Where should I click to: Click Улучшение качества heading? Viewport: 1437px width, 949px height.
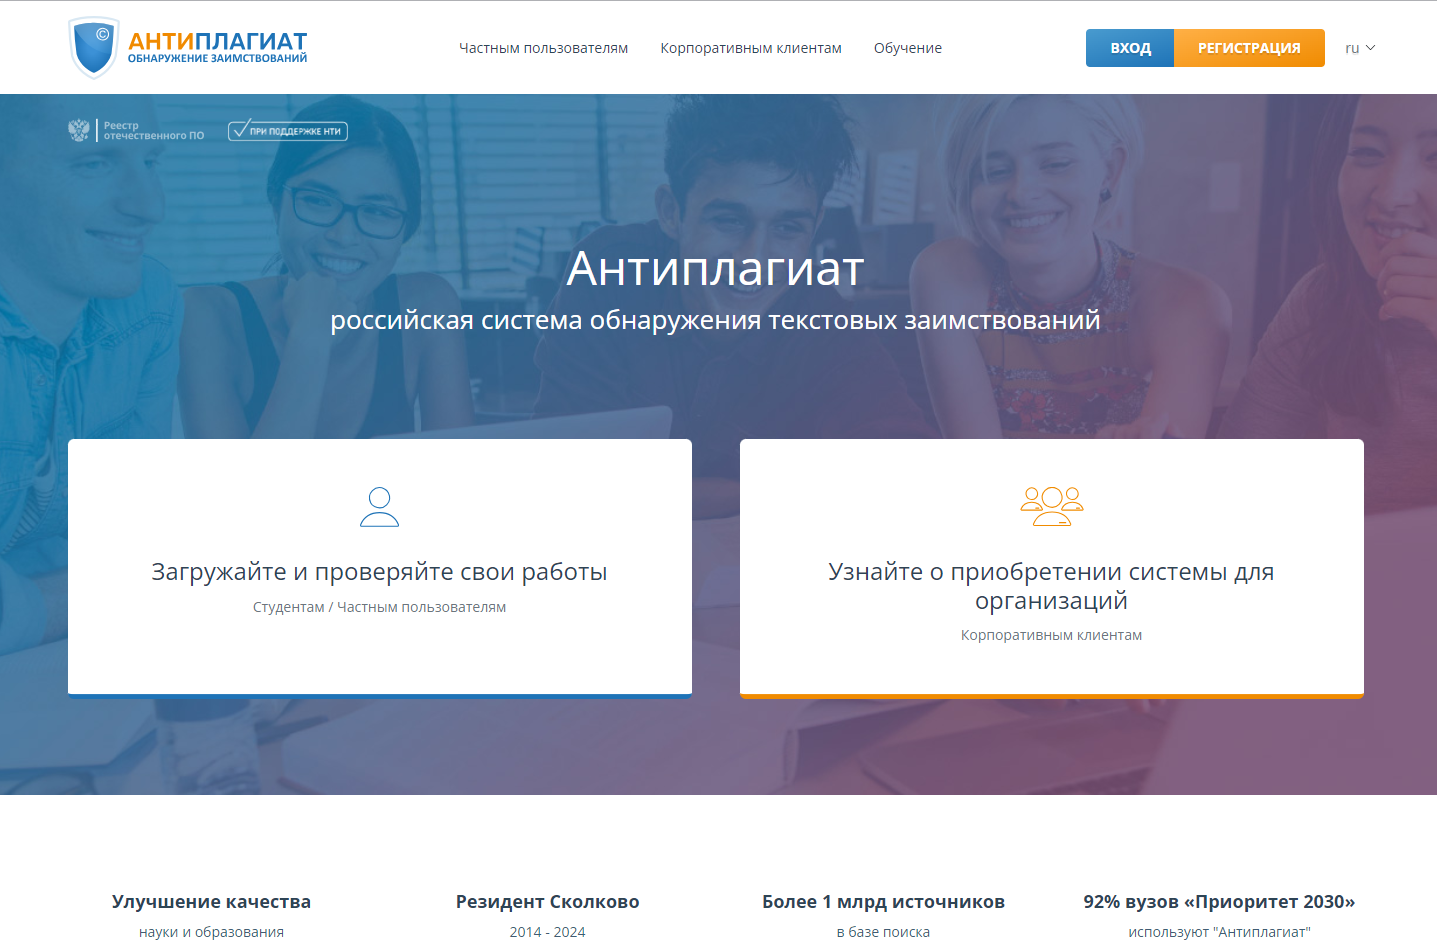pyautogui.click(x=211, y=902)
